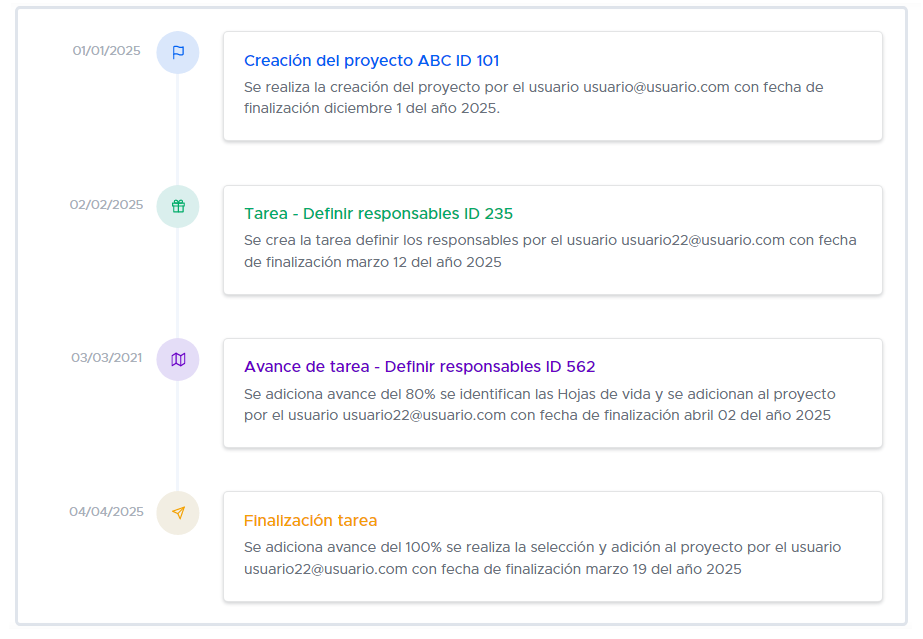Click the paper plane icon for Finalización tarea

[x=178, y=513]
